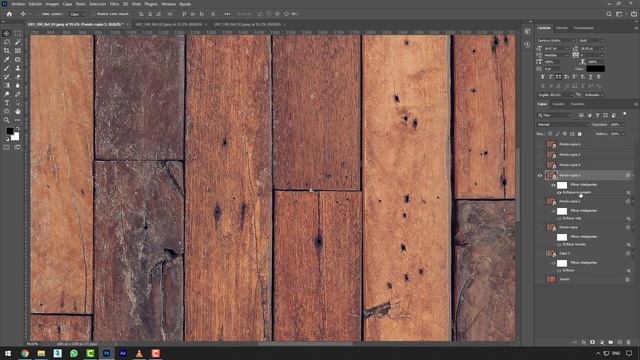
Task: Select the Clone Stamp tool
Action: (18, 68)
